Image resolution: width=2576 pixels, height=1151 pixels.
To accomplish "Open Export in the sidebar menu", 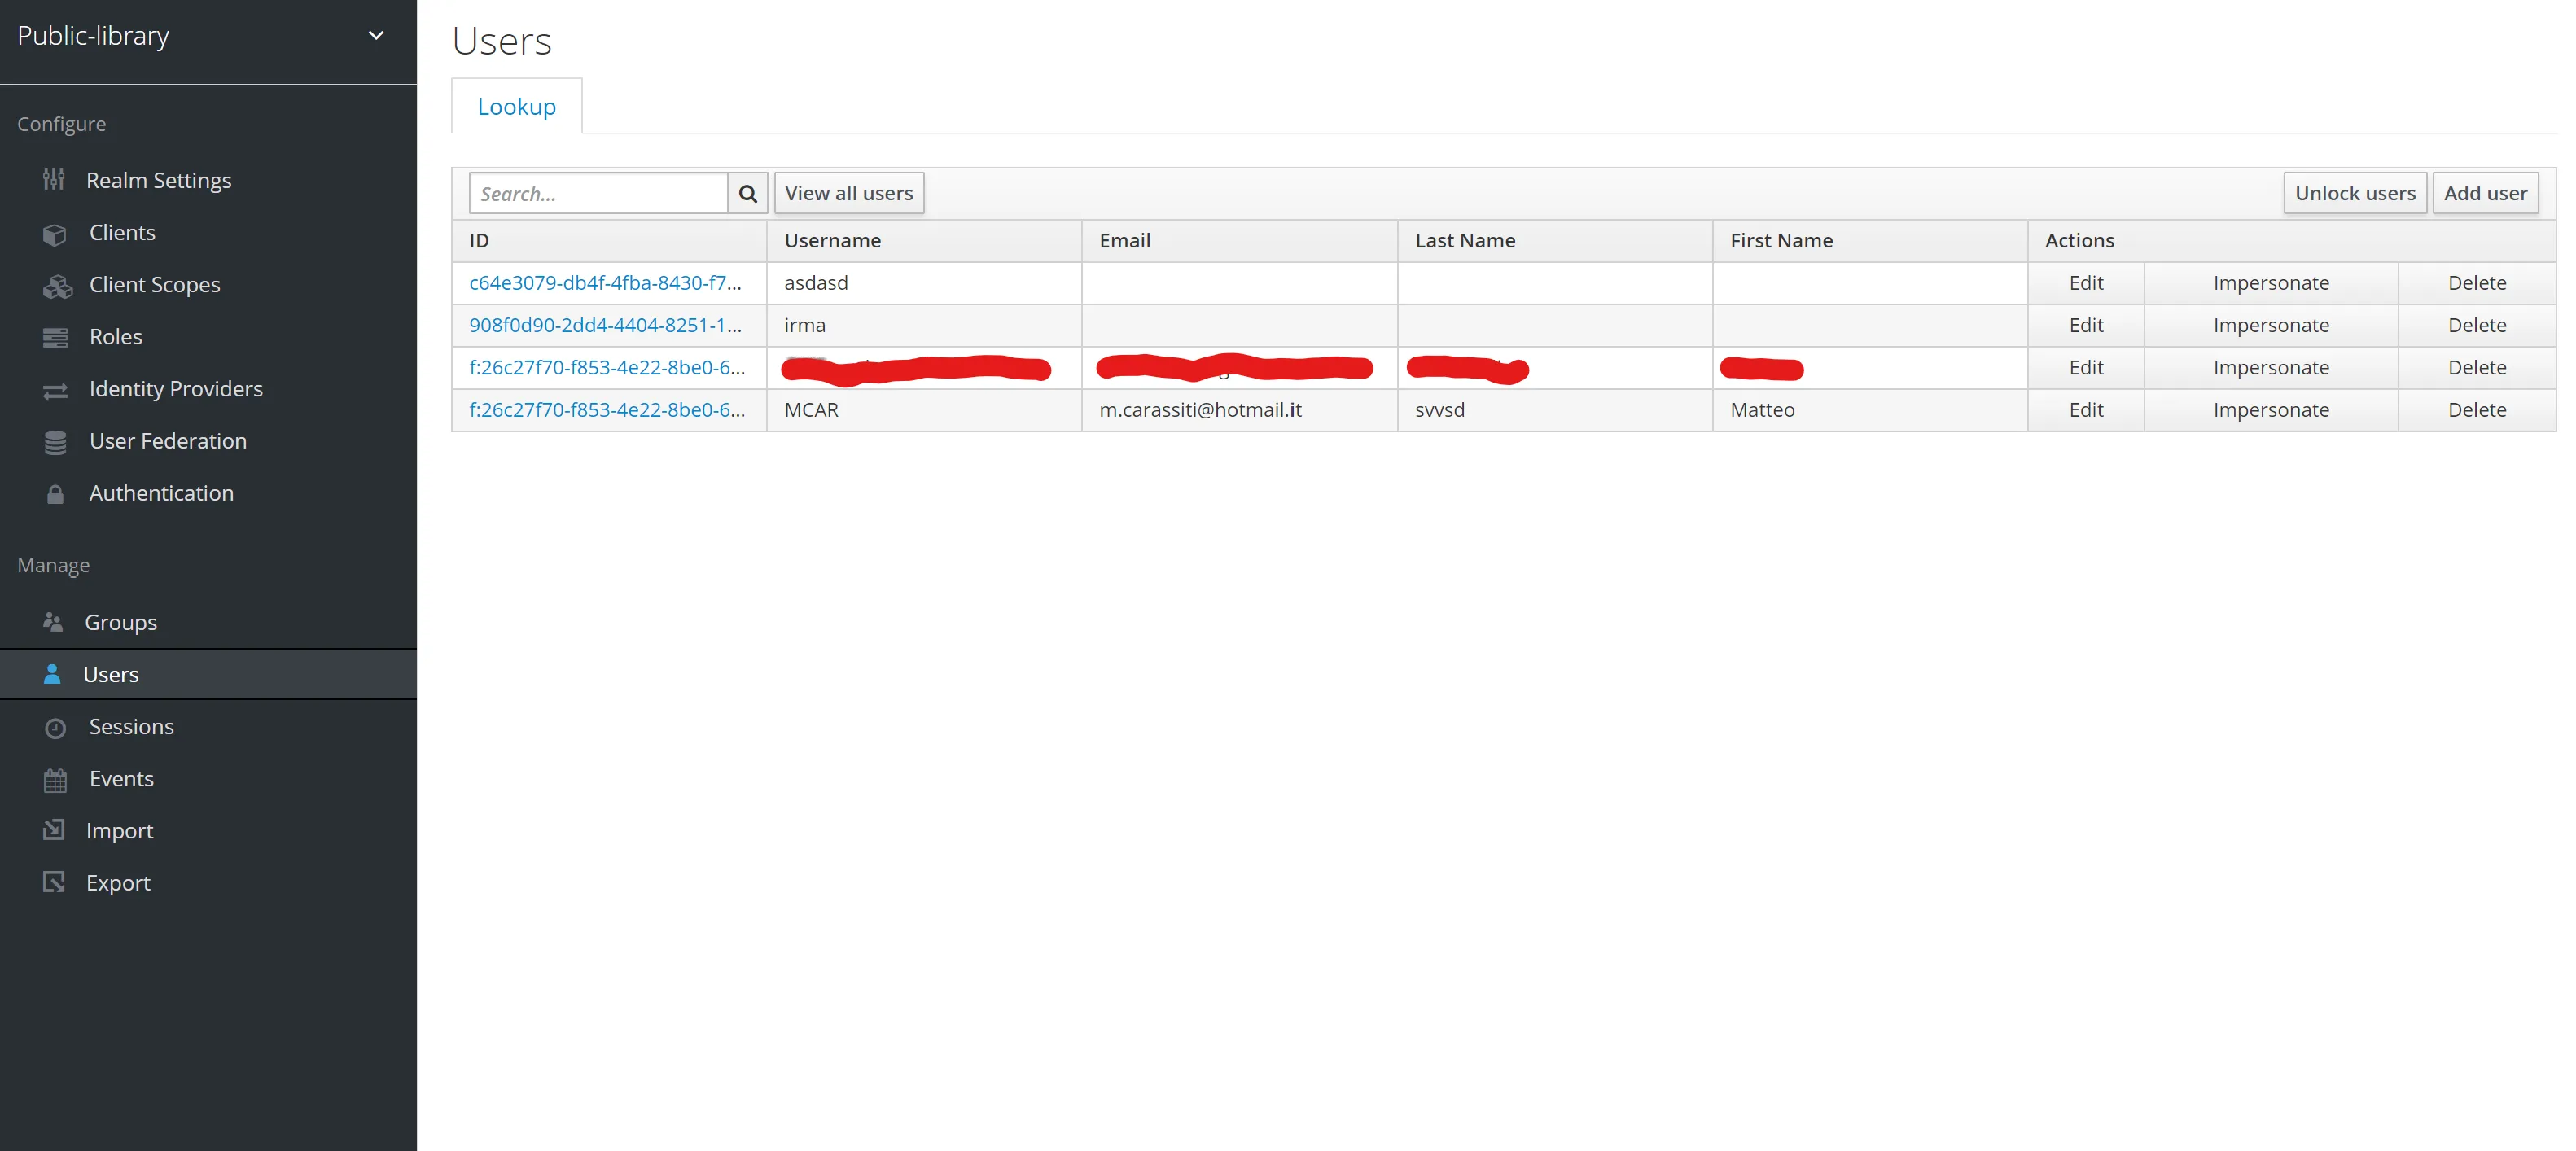I will click(118, 883).
